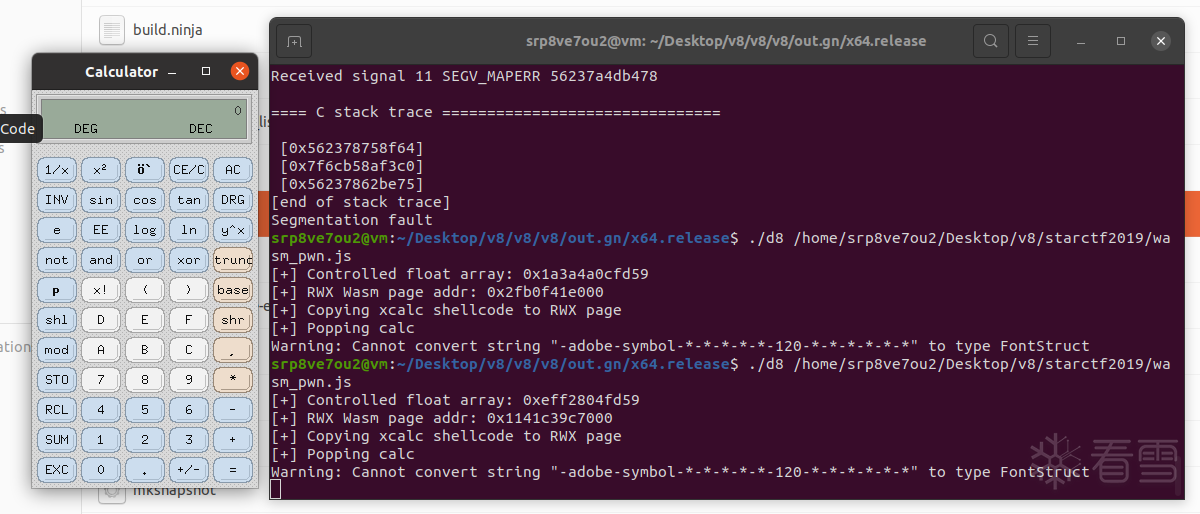1200x514 pixels.
Task: Click the xor logic key
Action: click(189, 260)
